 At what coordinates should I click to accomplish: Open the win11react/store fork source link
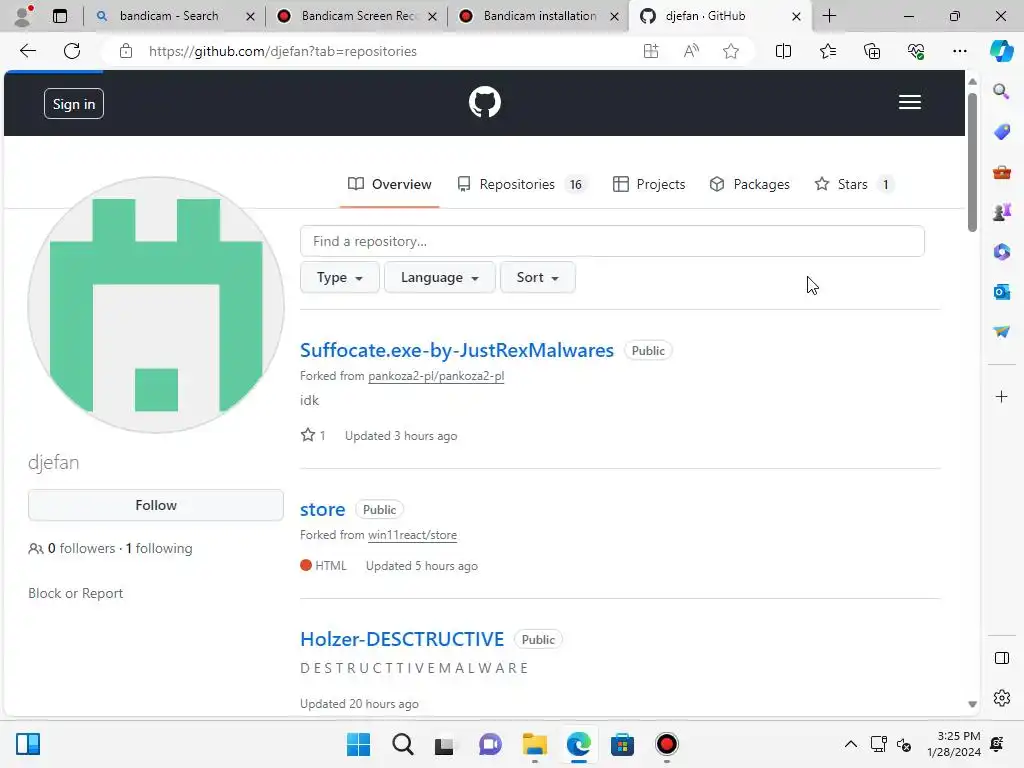coord(412,535)
